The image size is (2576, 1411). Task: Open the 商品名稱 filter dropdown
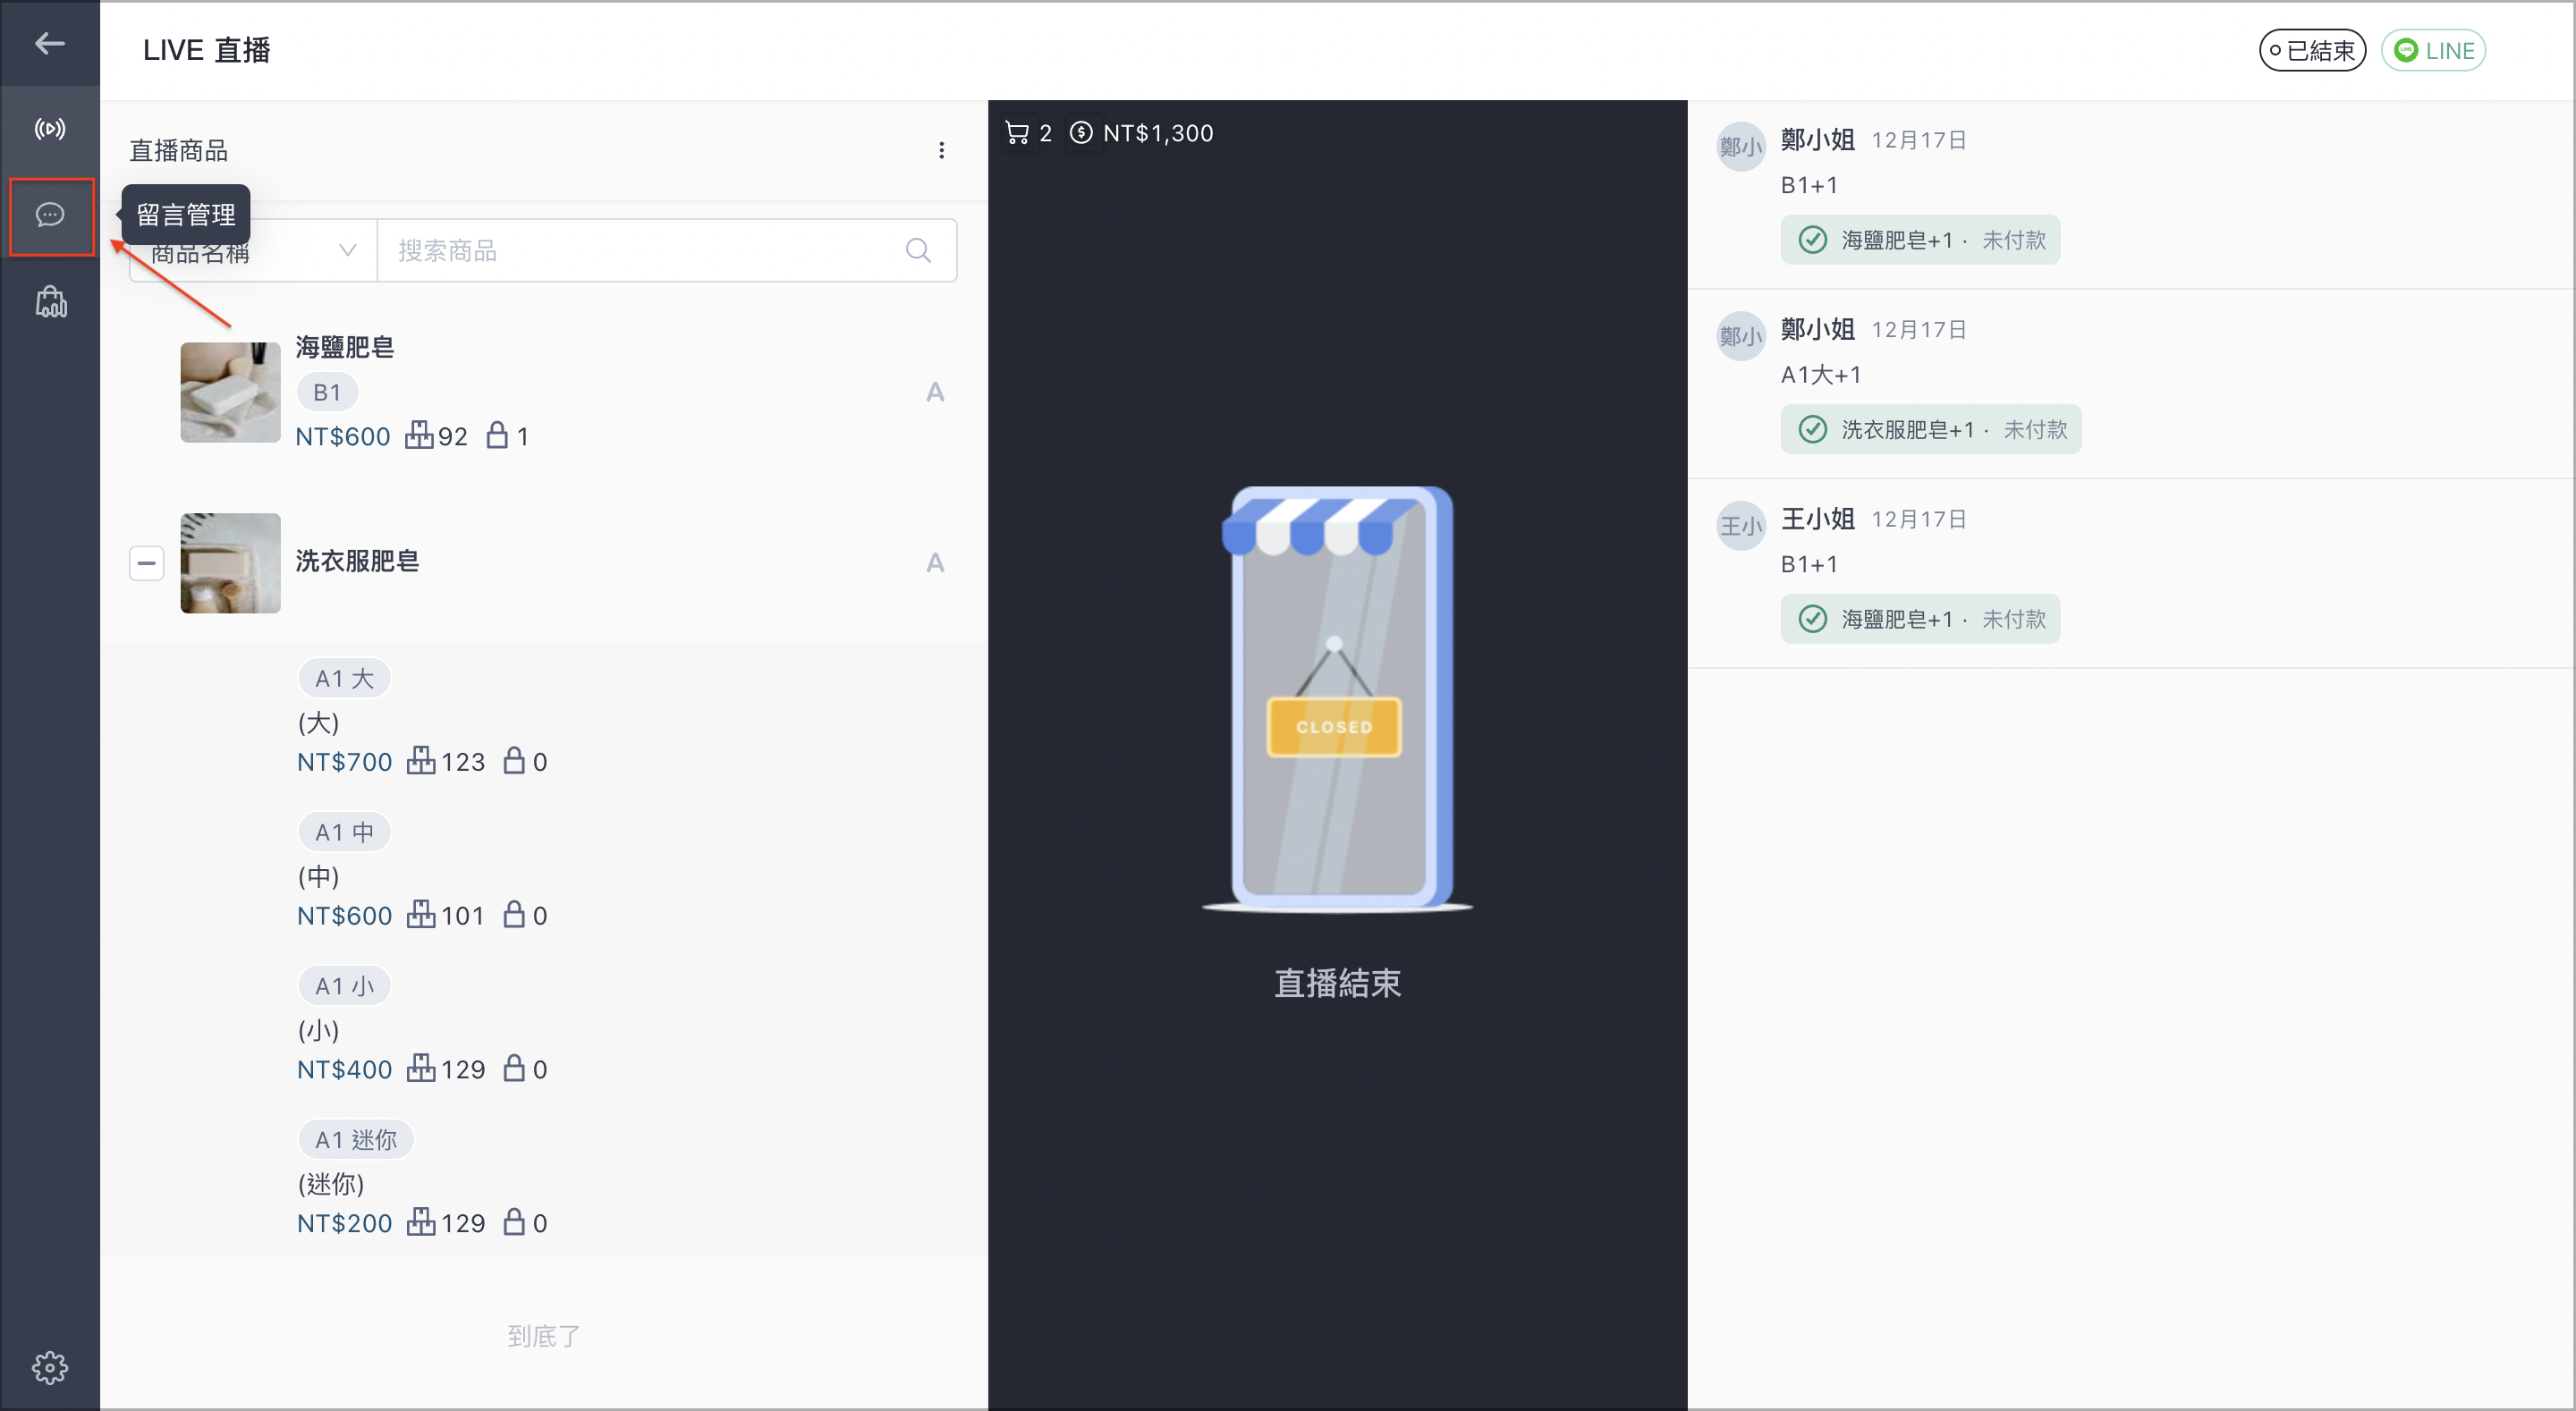pos(253,250)
